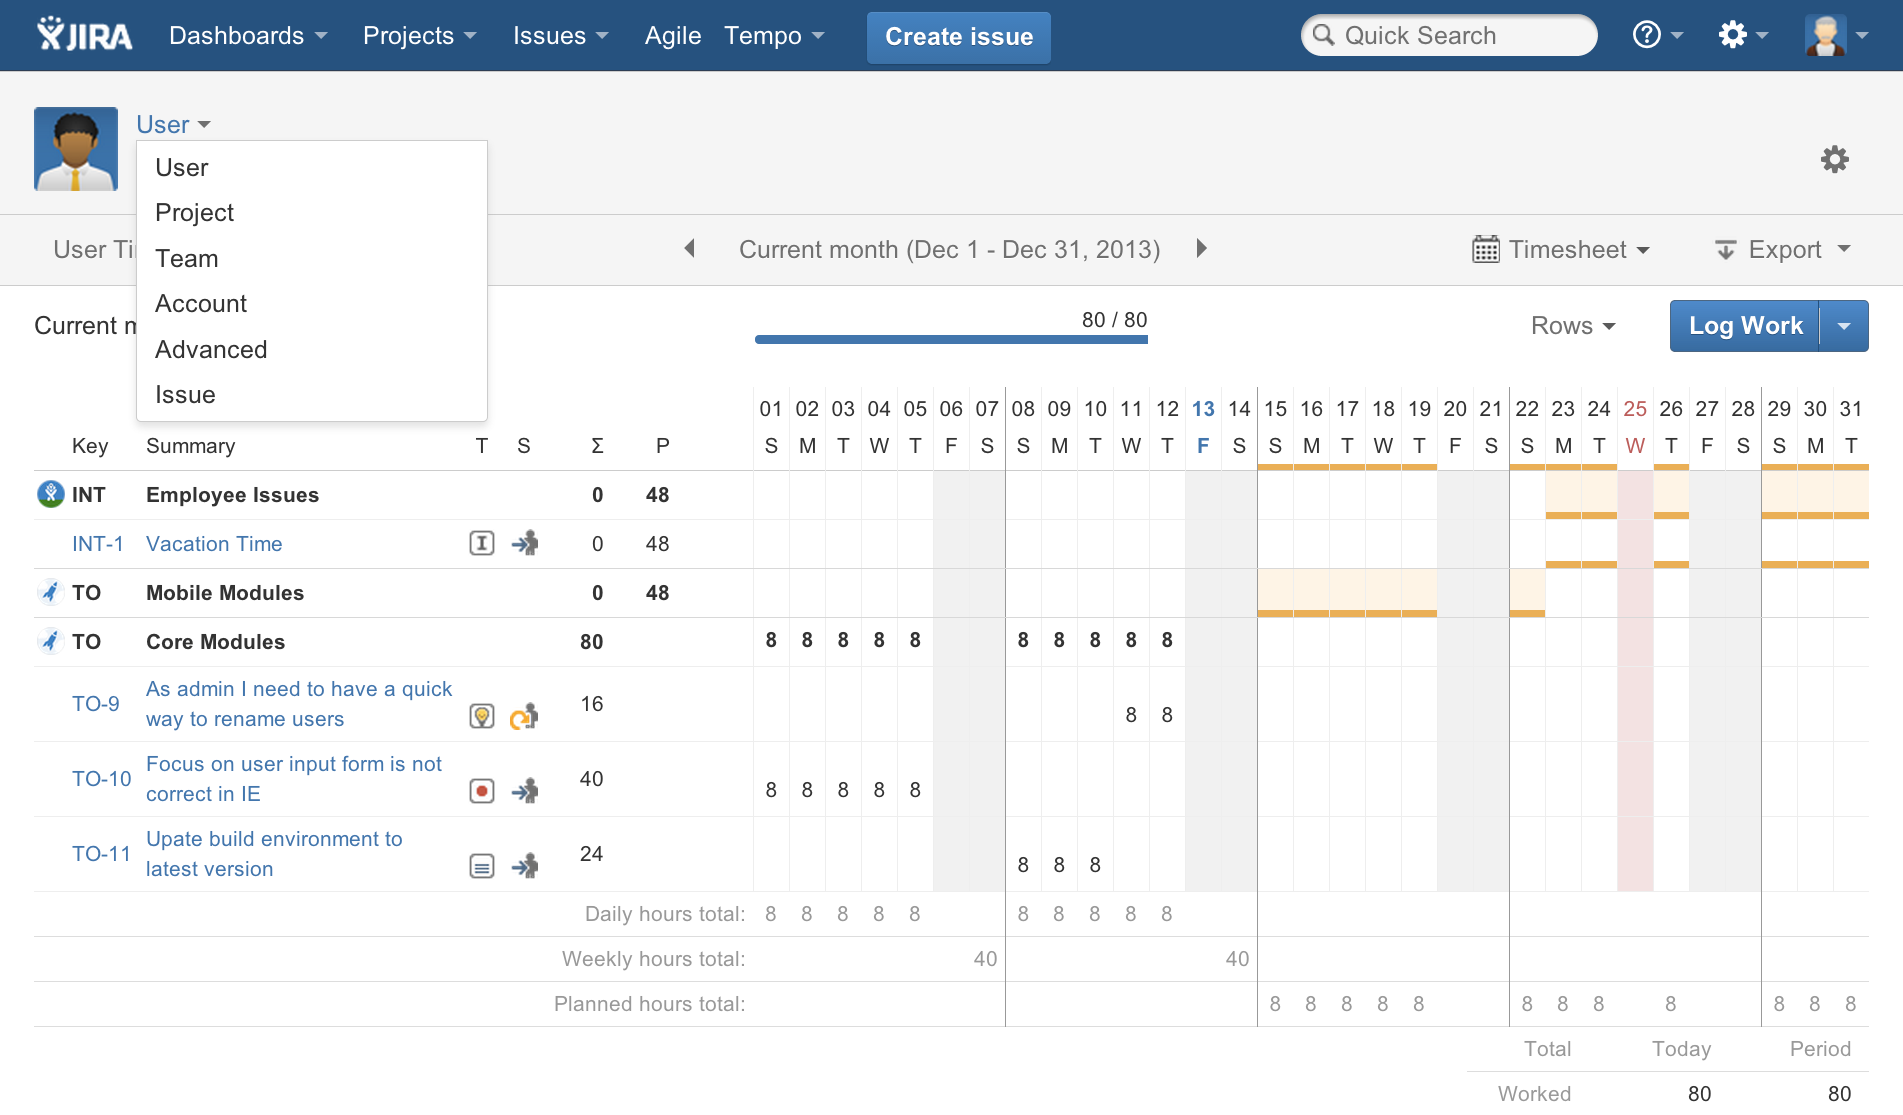Open the Rows dropdown
This screenshot has height=1115, width=1903.
(1573, 325)
